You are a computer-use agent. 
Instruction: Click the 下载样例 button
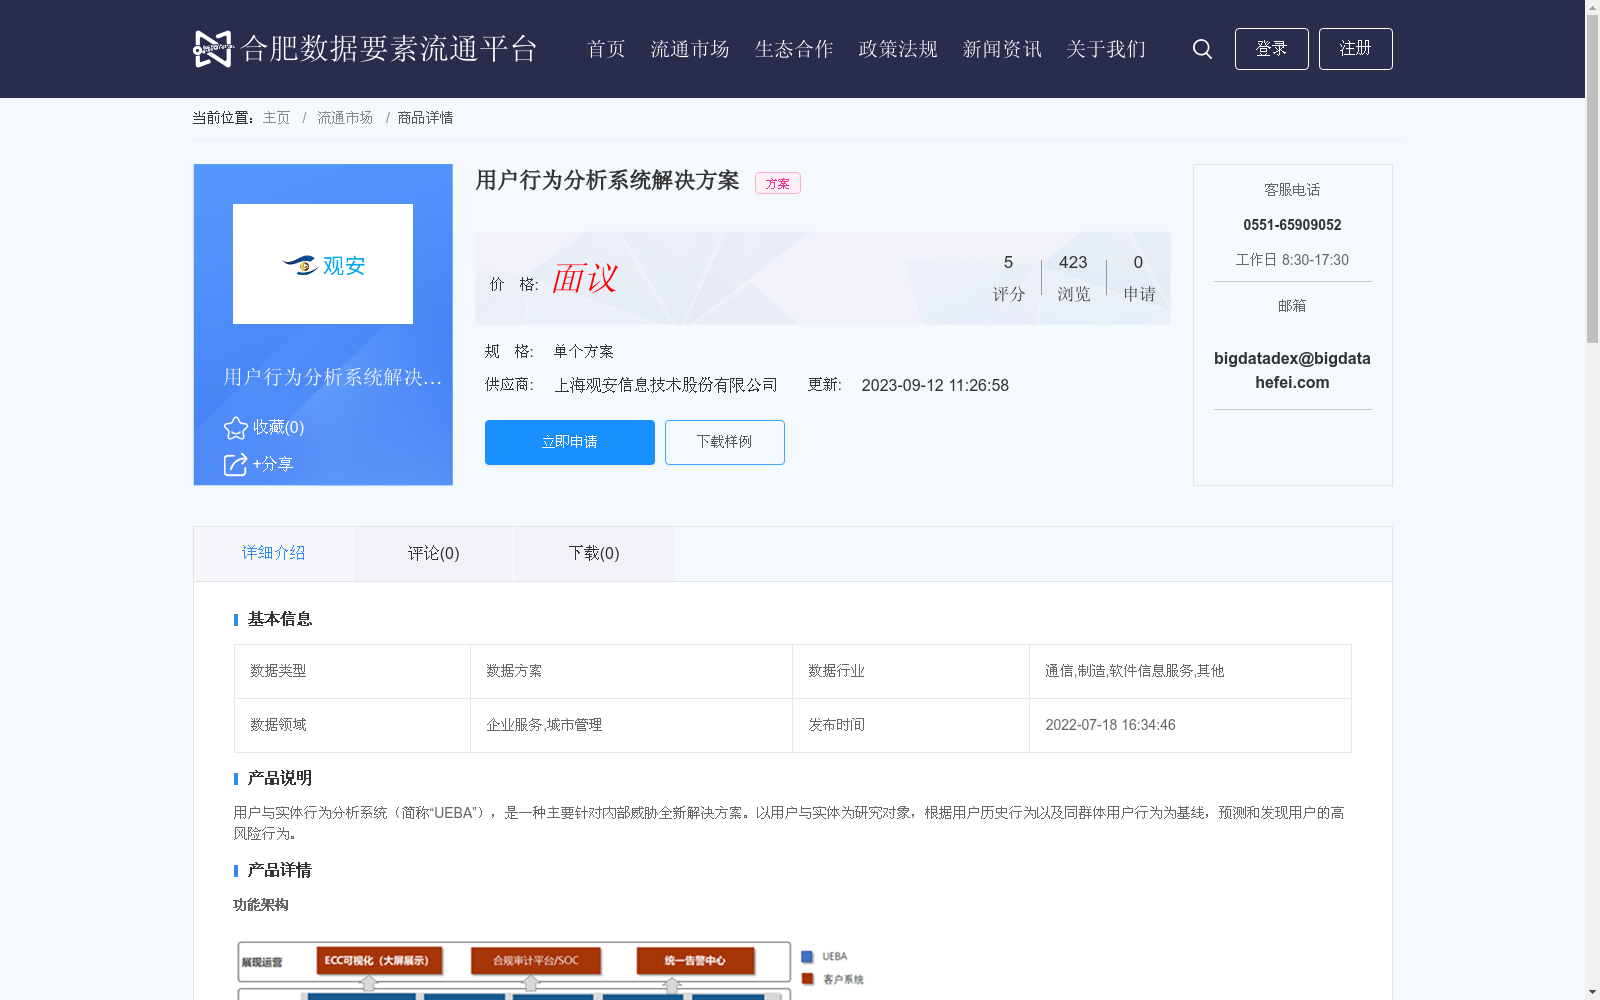coord(725,442)
